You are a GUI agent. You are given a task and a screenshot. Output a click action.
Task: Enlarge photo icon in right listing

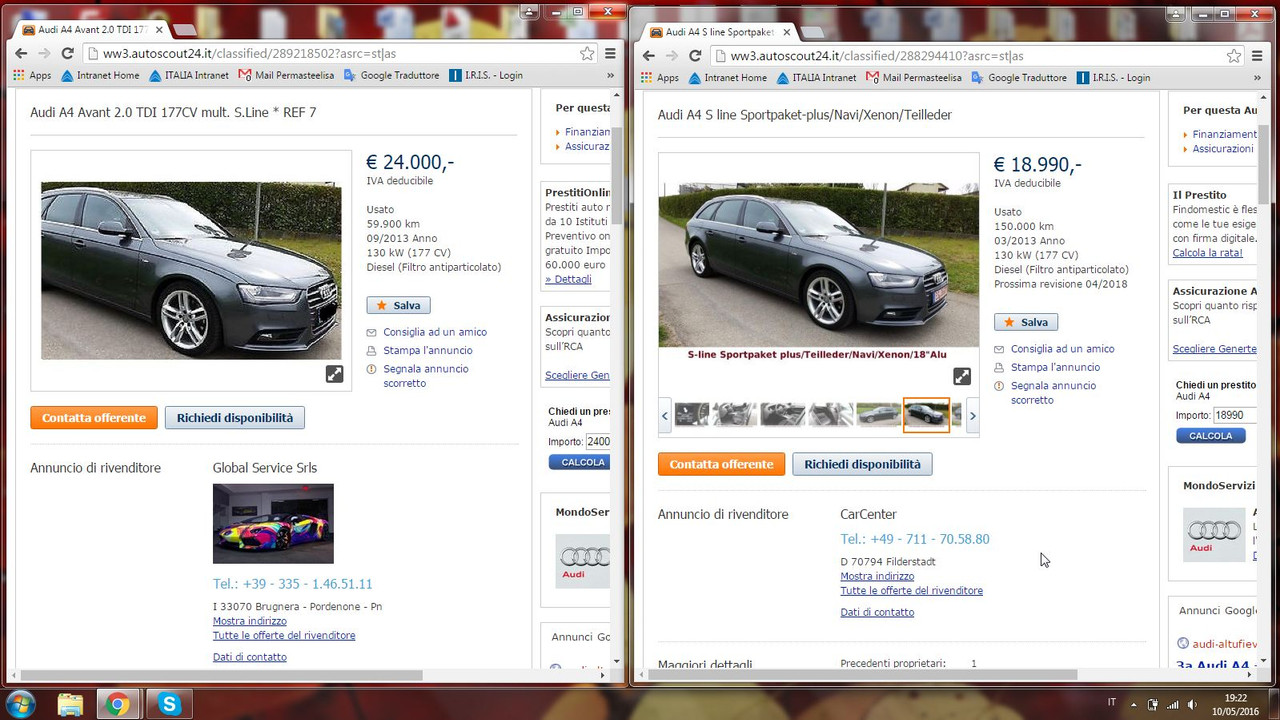pos(961,376)
